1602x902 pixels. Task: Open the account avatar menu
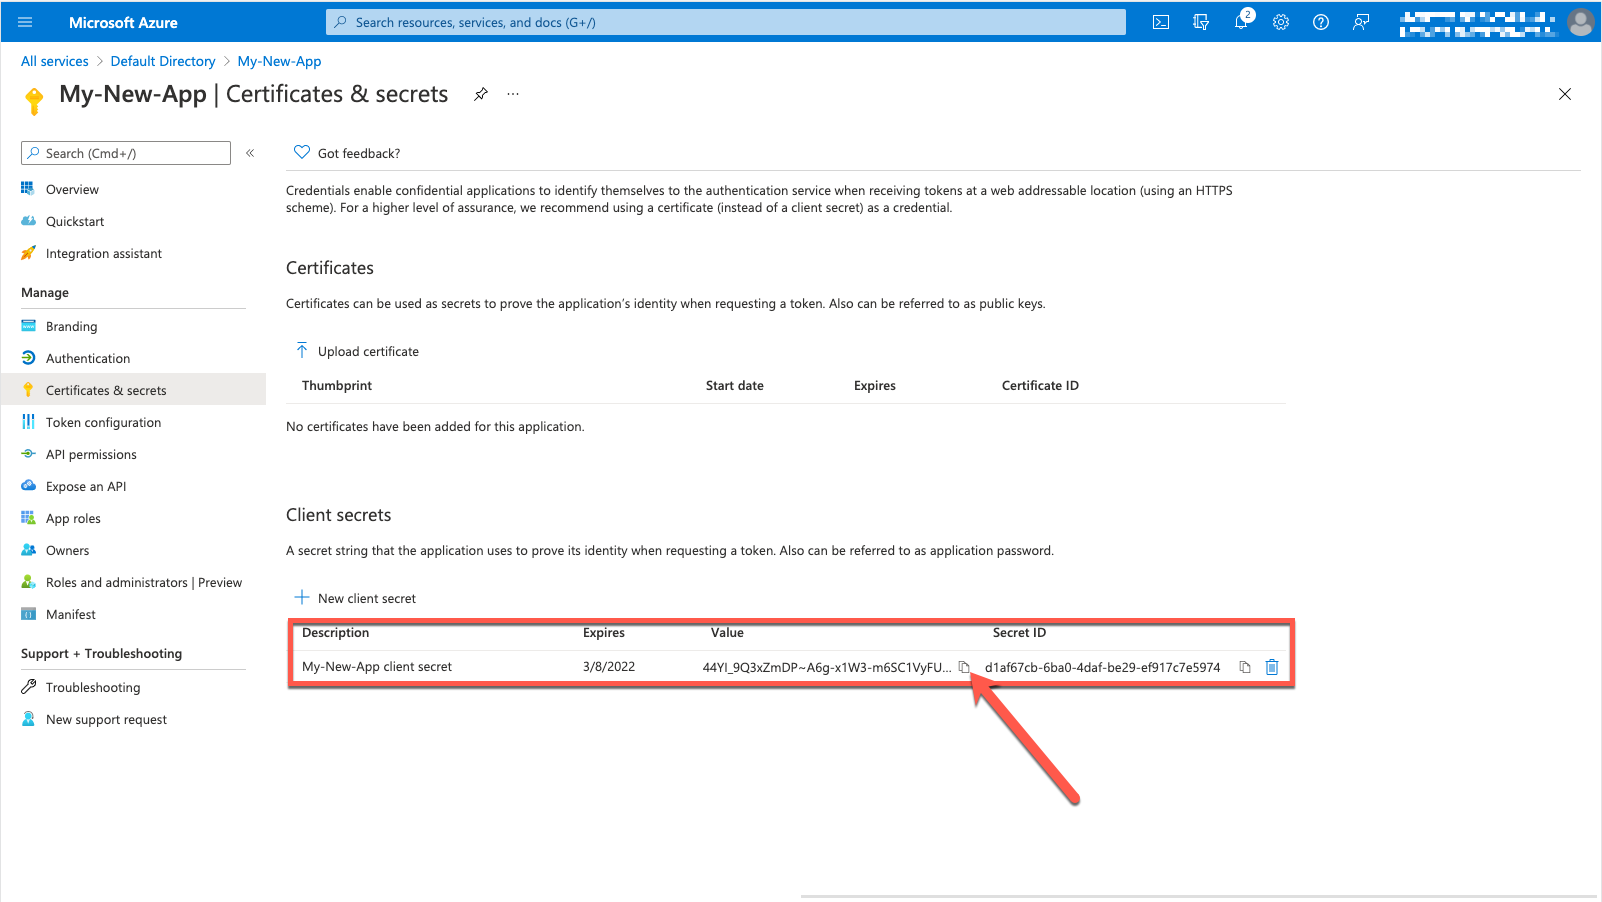click(1581, 22)
